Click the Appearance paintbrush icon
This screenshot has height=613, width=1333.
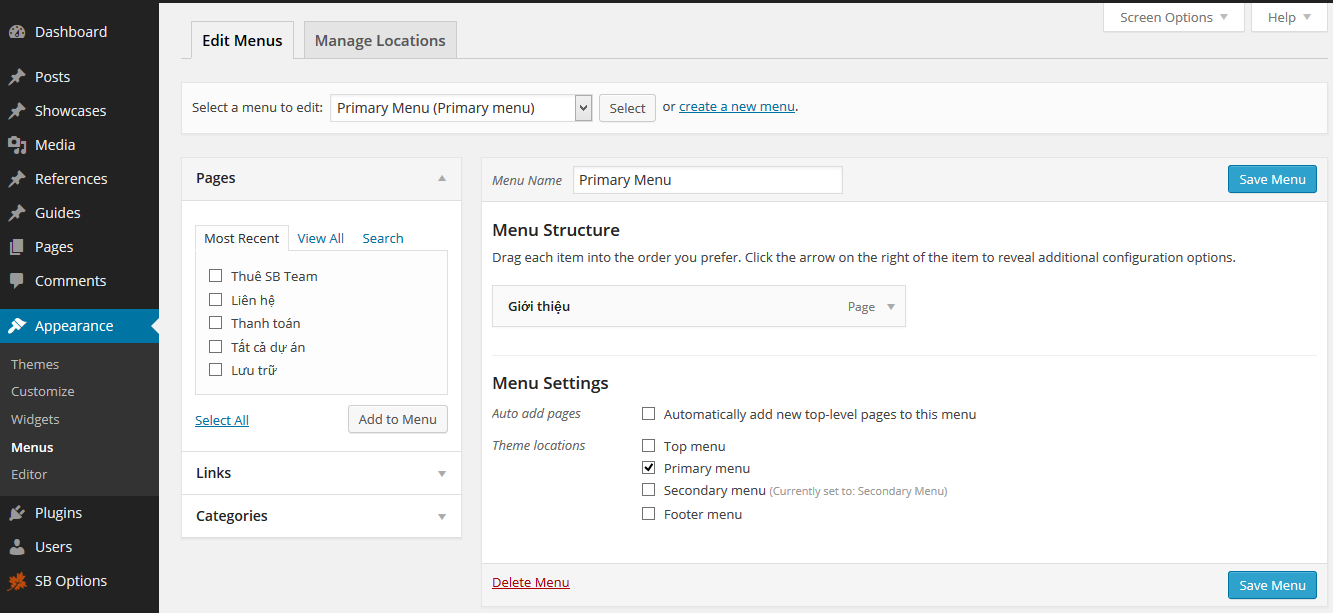(17, 326)
